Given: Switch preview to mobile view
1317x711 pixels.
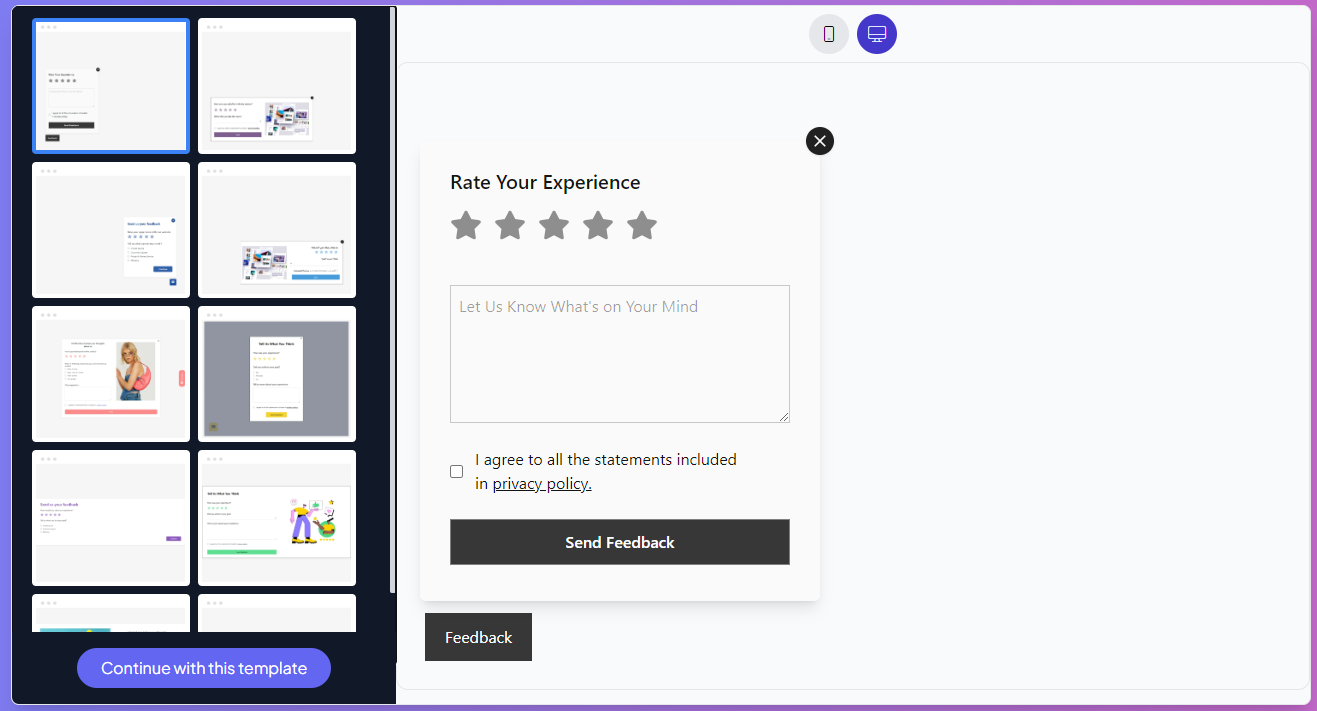Looking at the screenshot, I should point(828,33).
